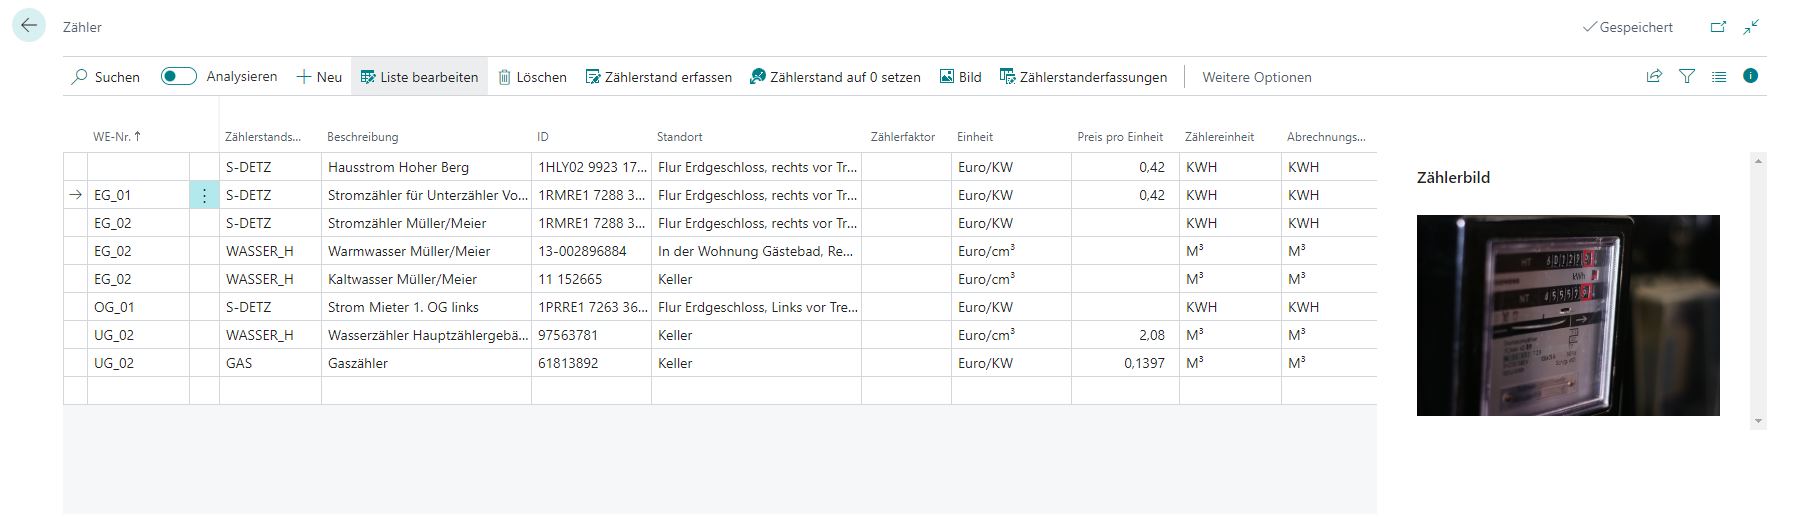Click Zählerstand erfassen button

click(x=658, y=77)
